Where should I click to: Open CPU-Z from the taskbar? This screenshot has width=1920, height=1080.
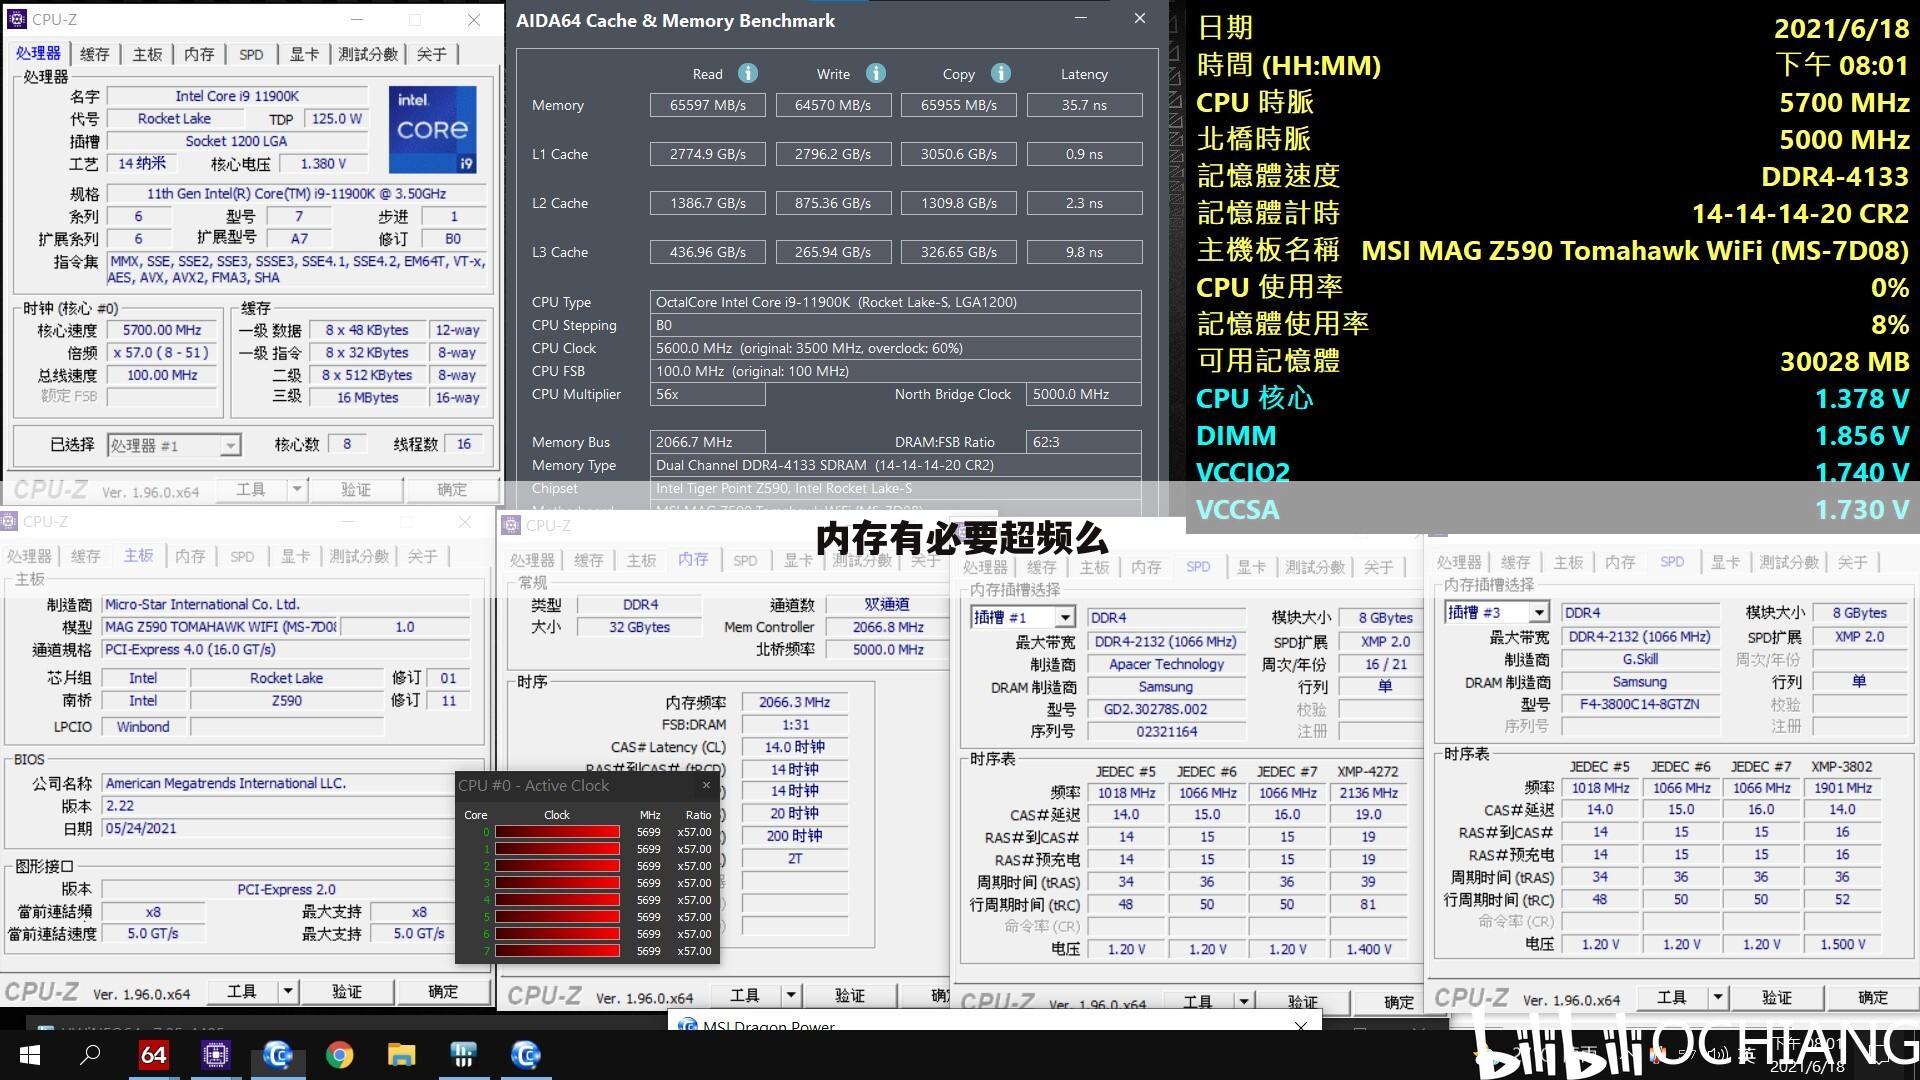(x=278, y=1055)
